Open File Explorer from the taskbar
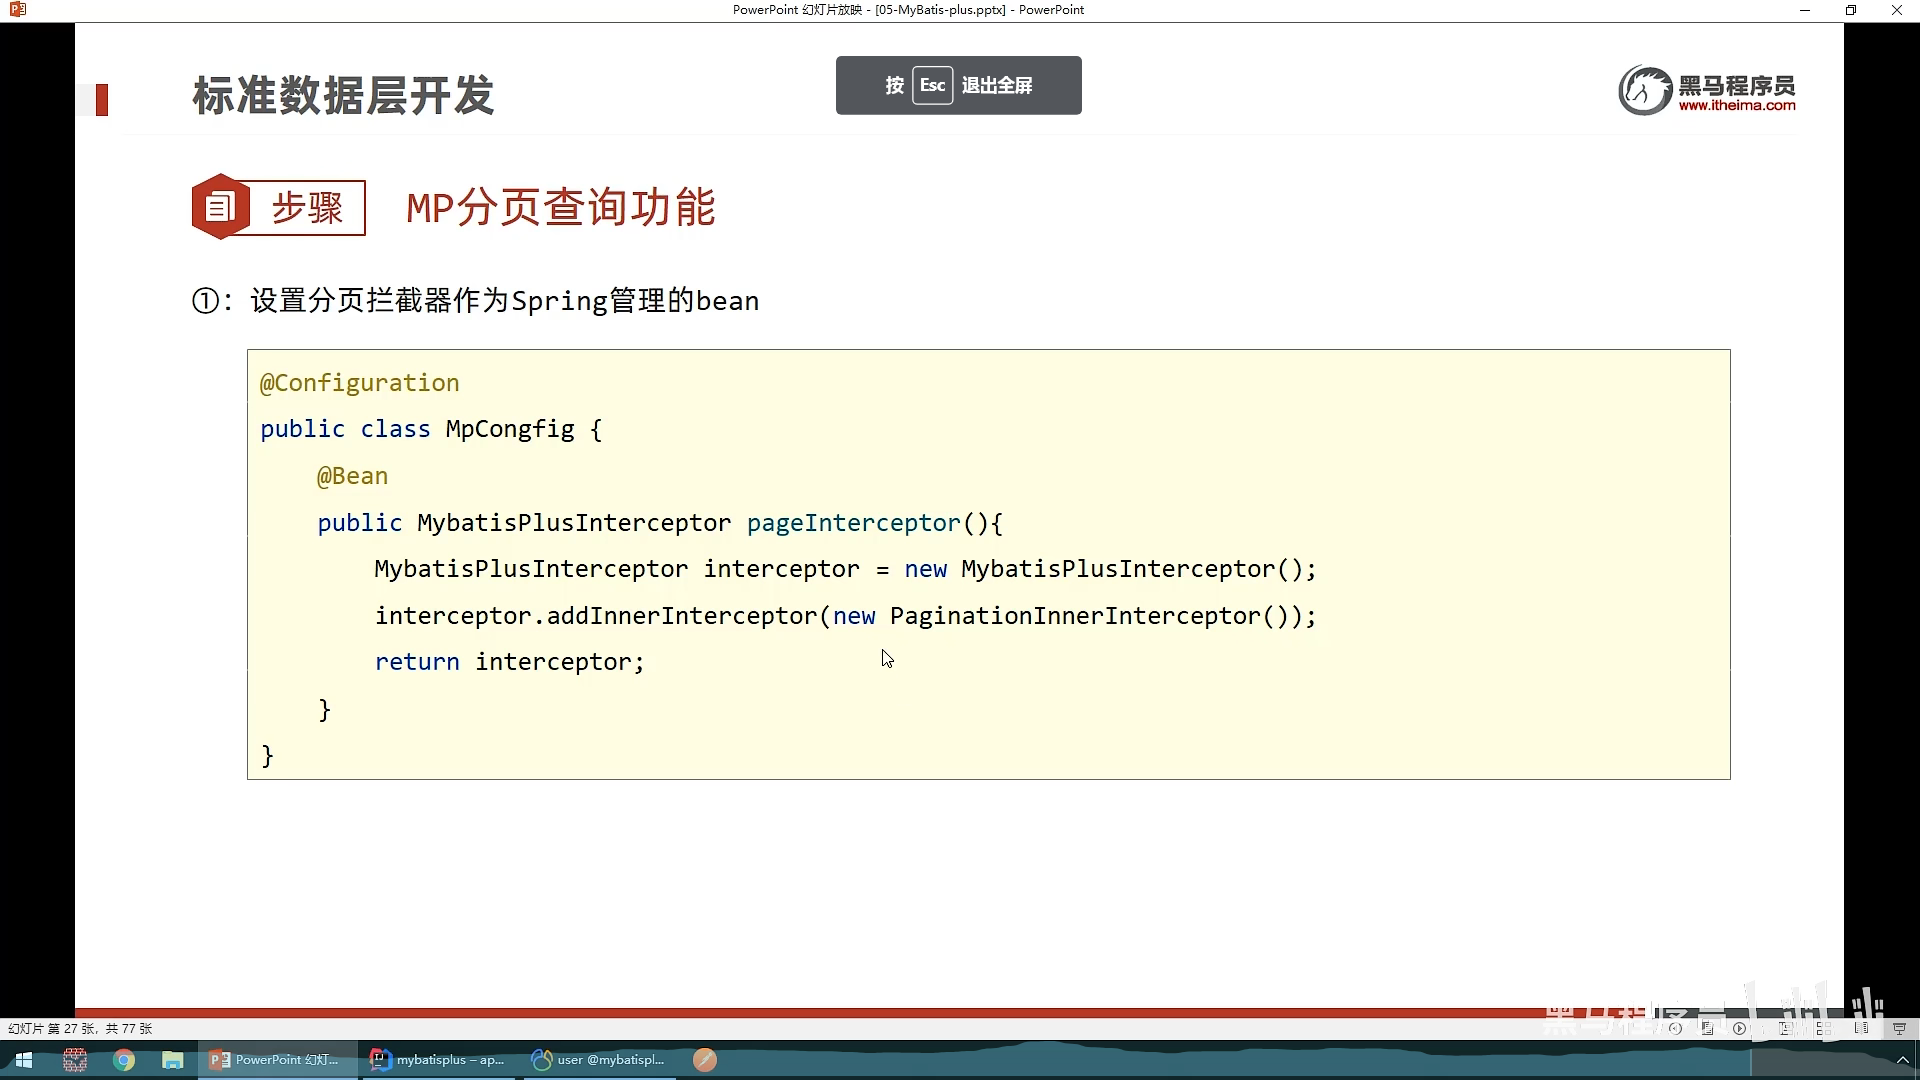This screenshot has width=1920, height=1080. click(173, 1060)
